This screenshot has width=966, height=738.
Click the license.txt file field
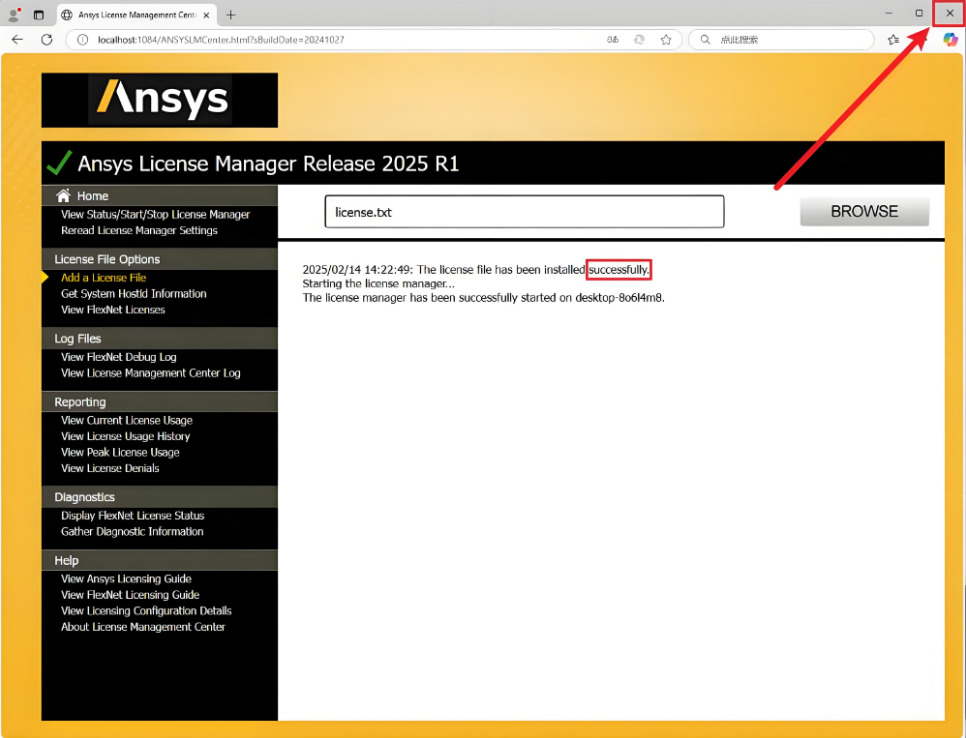[x=524, y=212]
